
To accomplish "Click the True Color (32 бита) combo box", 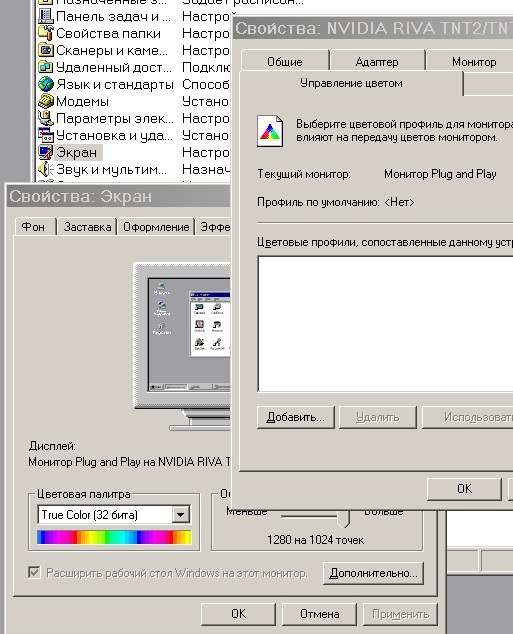I will 114,515.
